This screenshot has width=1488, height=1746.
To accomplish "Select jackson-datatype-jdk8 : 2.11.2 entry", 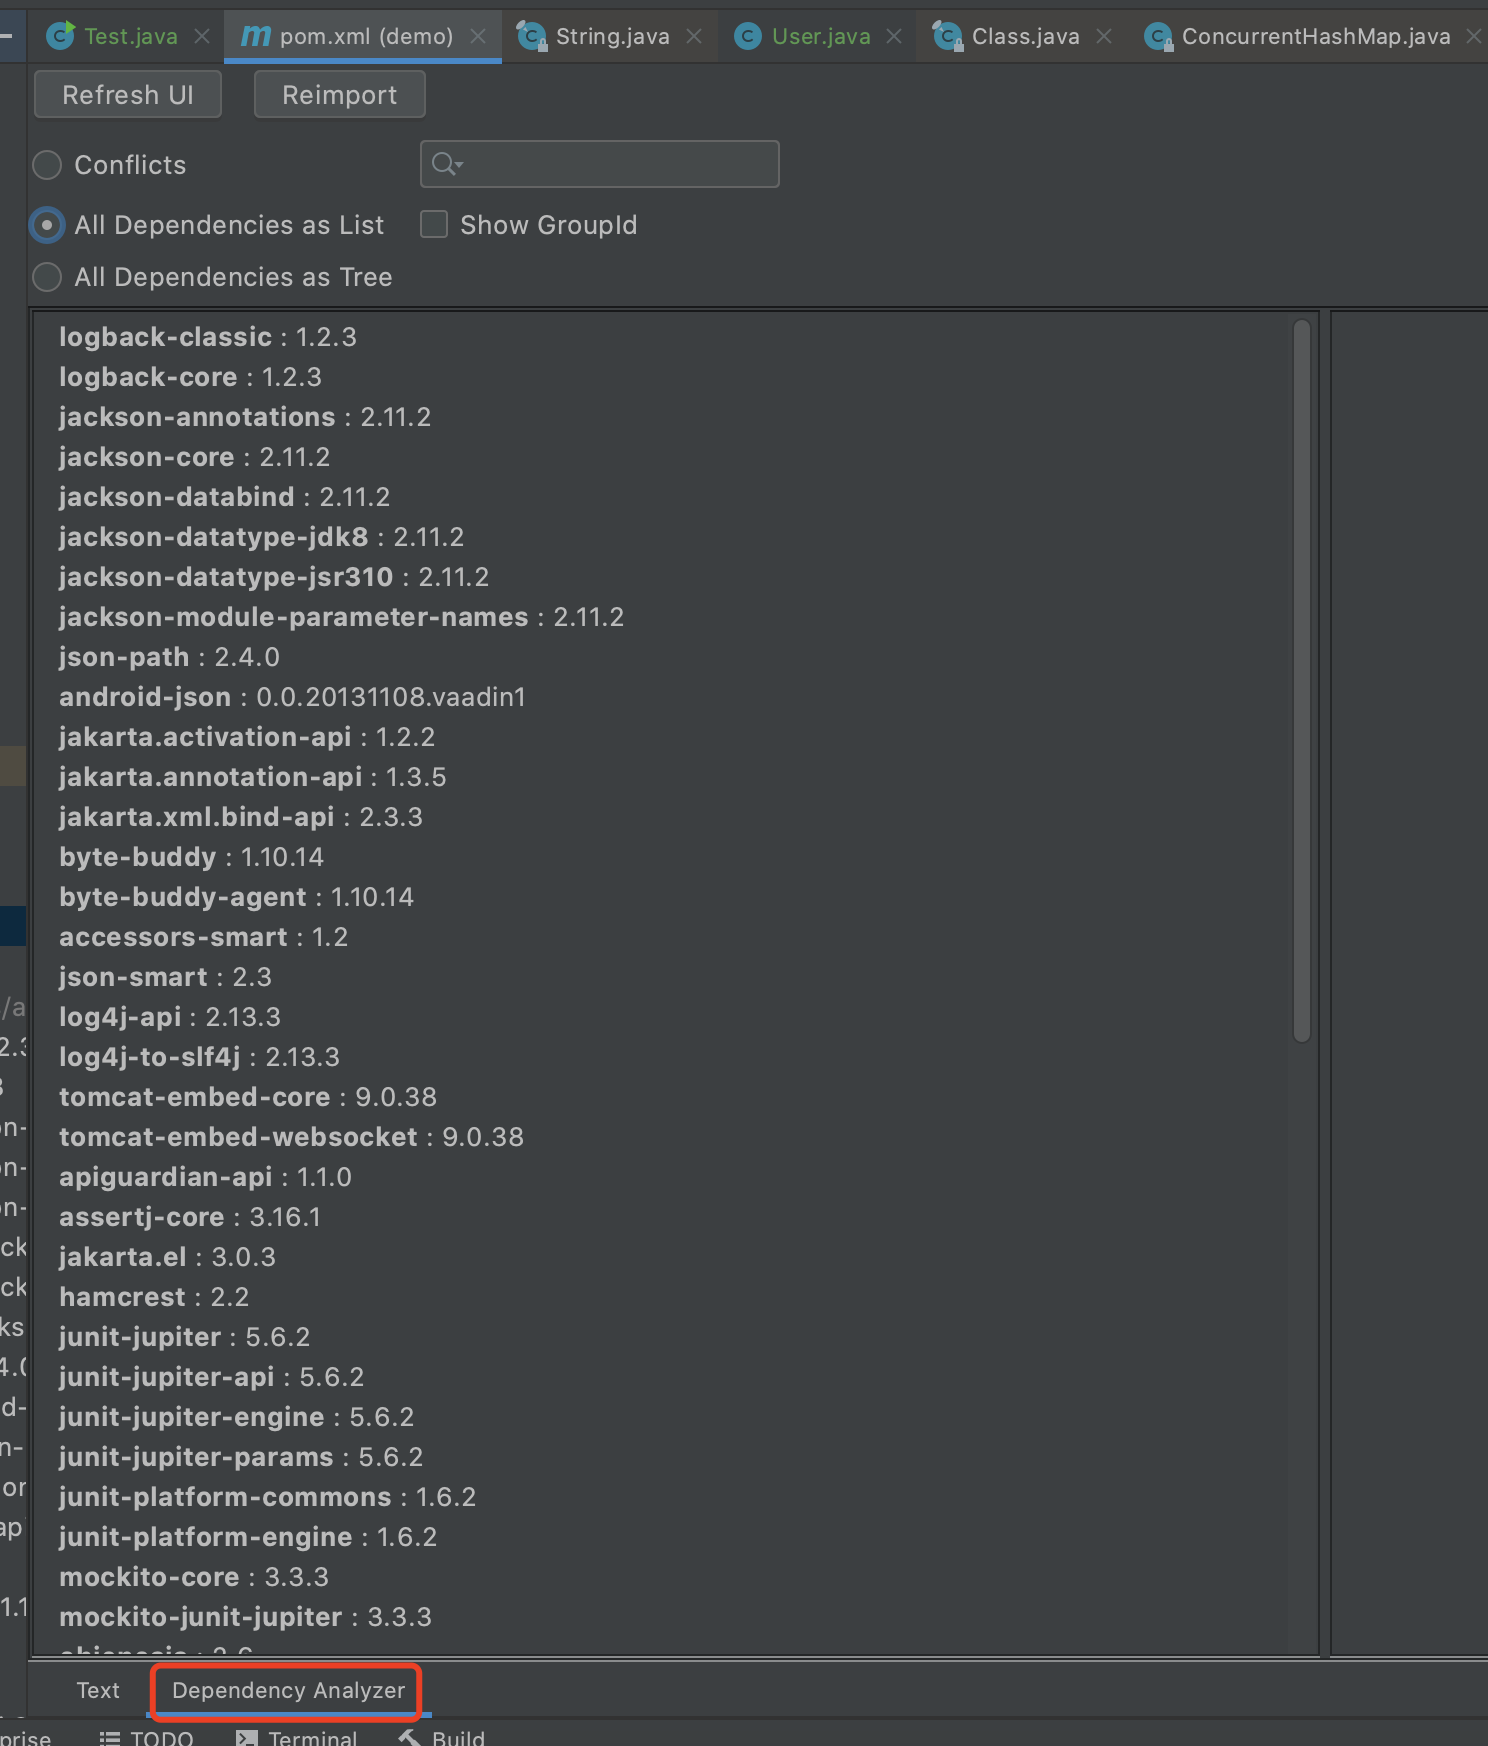I will point(261,537).
